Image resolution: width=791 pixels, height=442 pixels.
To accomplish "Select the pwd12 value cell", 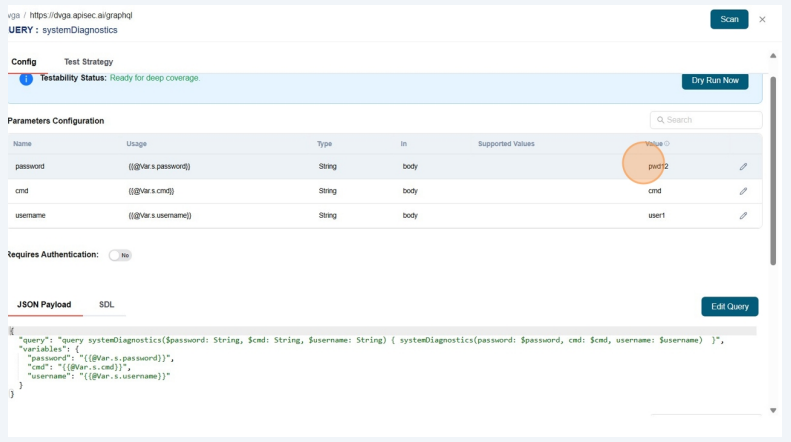I will tap(657, 166).
